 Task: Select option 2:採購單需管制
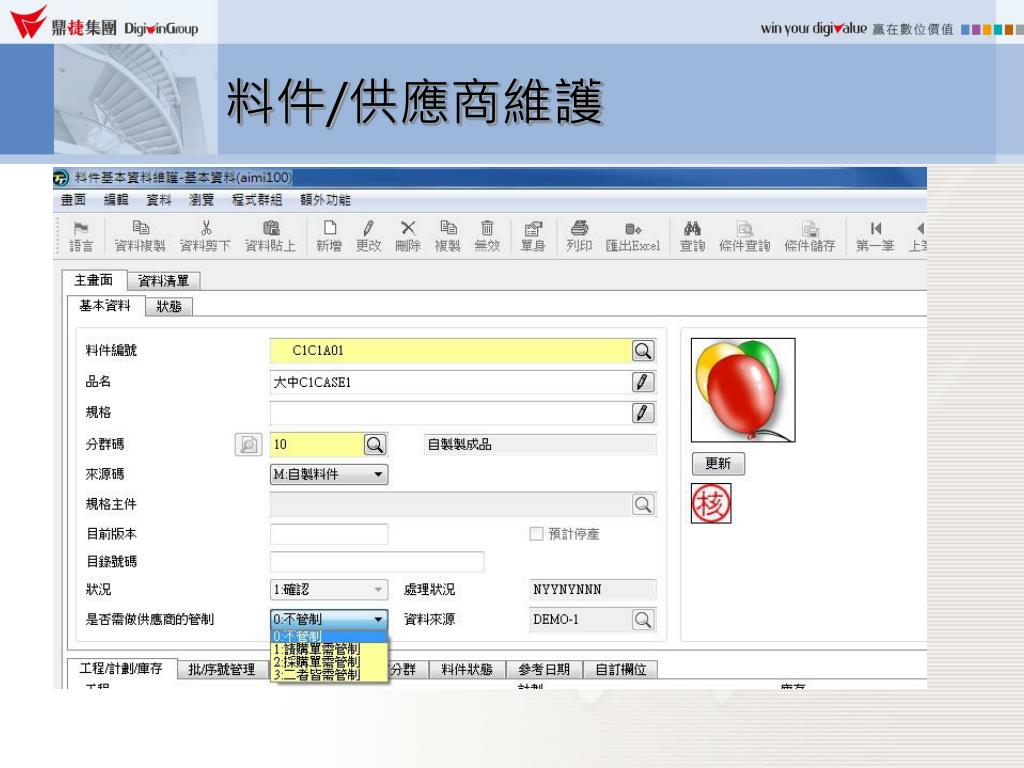coord(329,662)
